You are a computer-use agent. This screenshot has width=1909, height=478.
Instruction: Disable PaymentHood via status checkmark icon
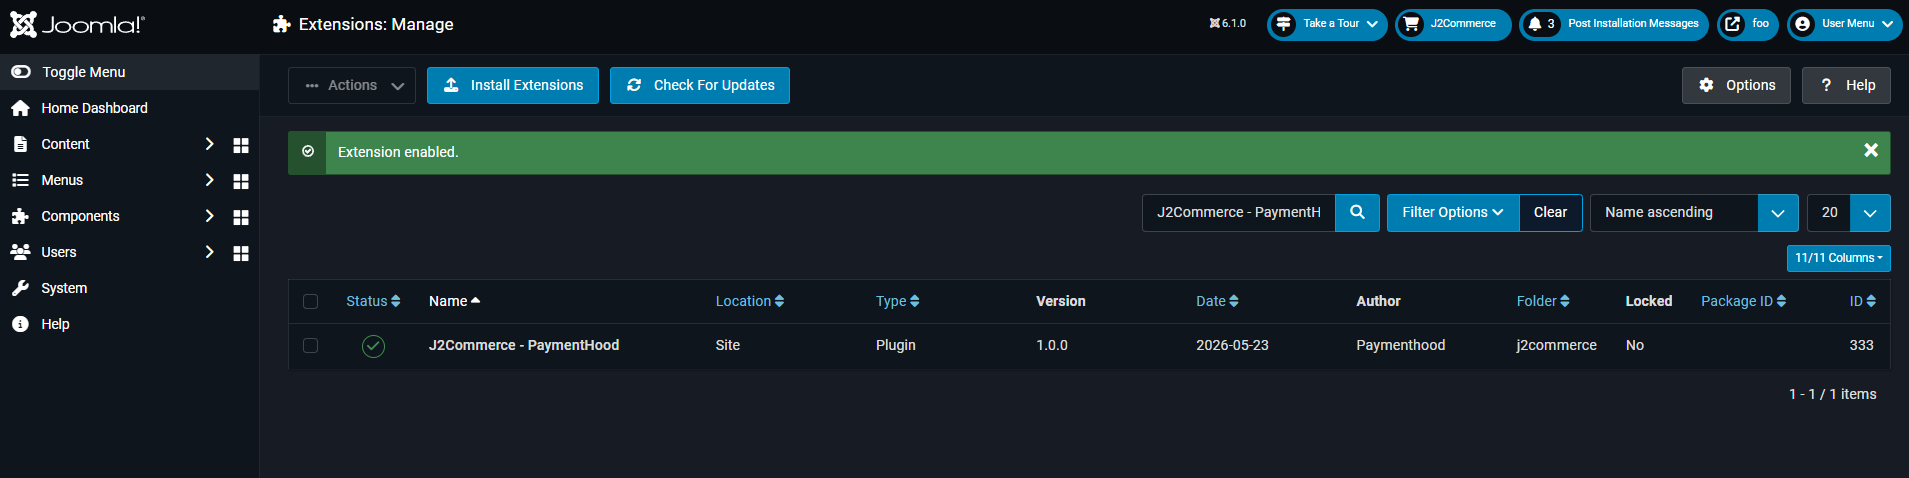[x=373, y=346]
